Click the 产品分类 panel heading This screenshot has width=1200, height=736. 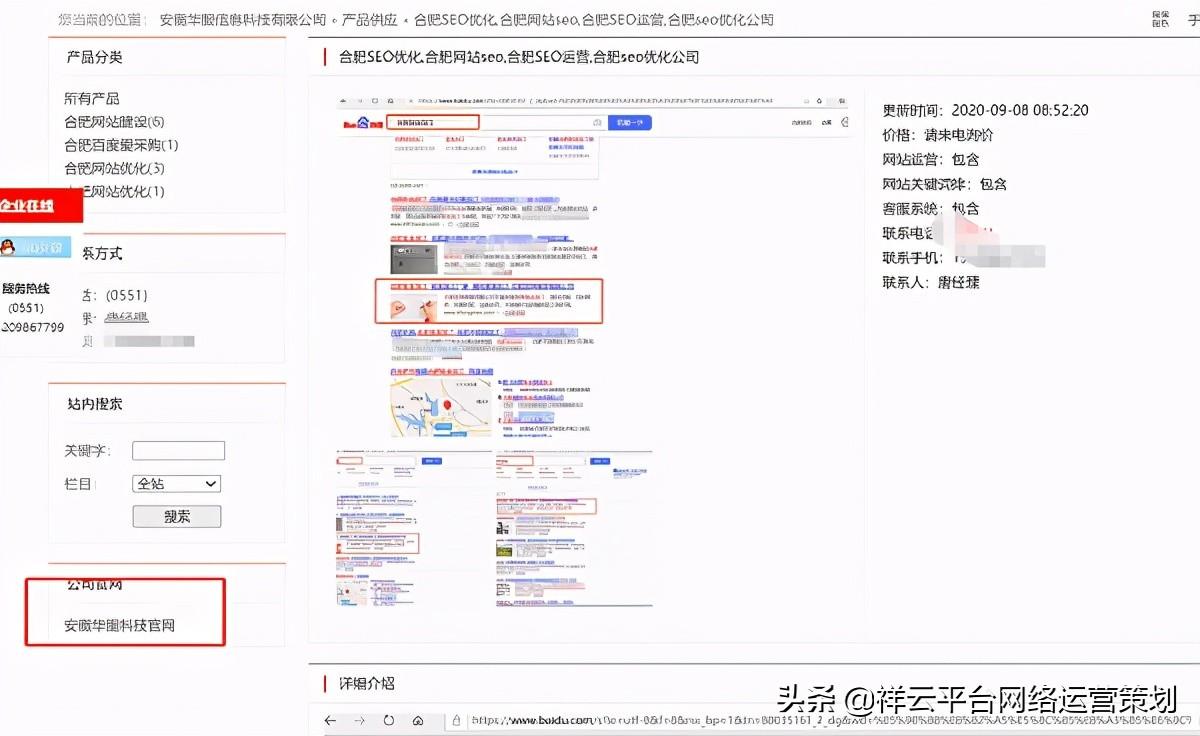94,57
